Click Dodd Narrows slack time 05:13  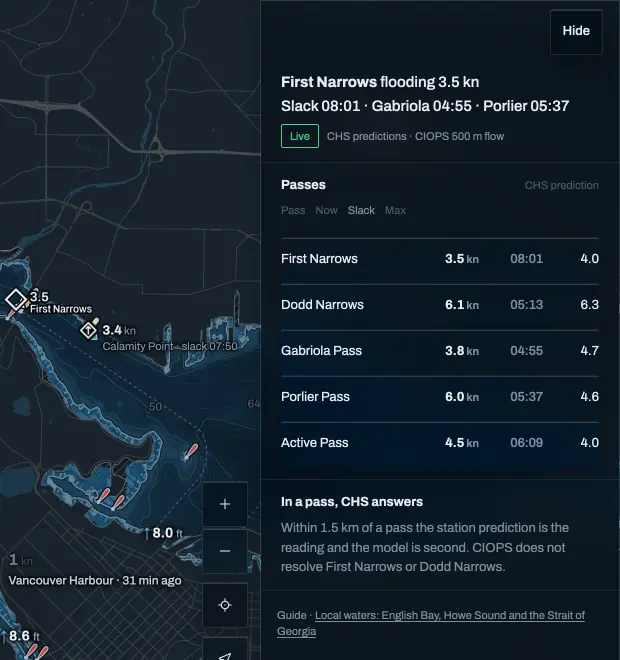[x=526, y=305]
